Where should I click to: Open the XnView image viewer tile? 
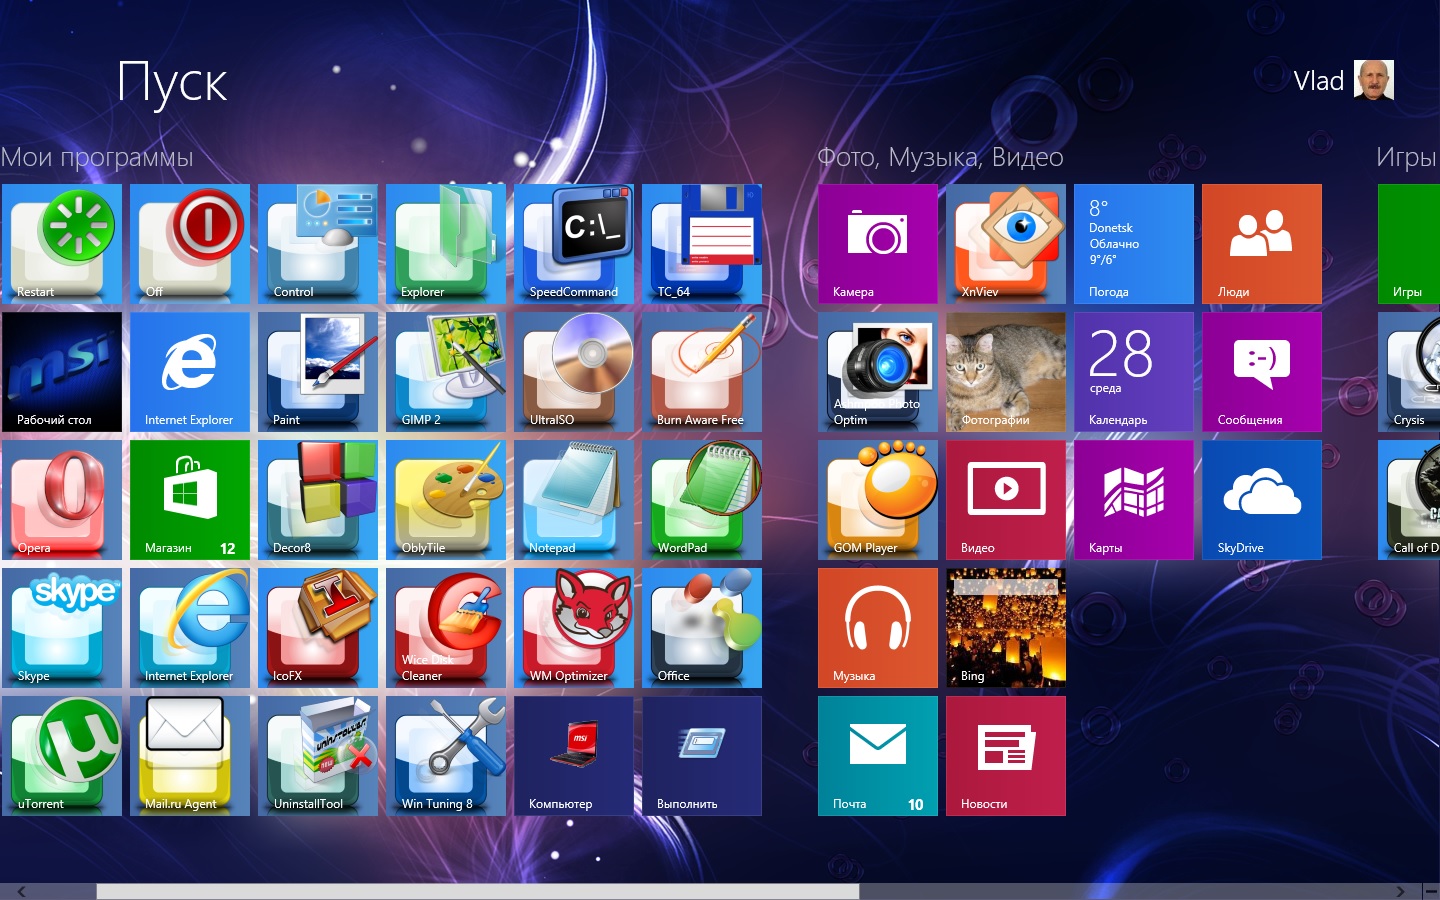(x=1006, y=244)
